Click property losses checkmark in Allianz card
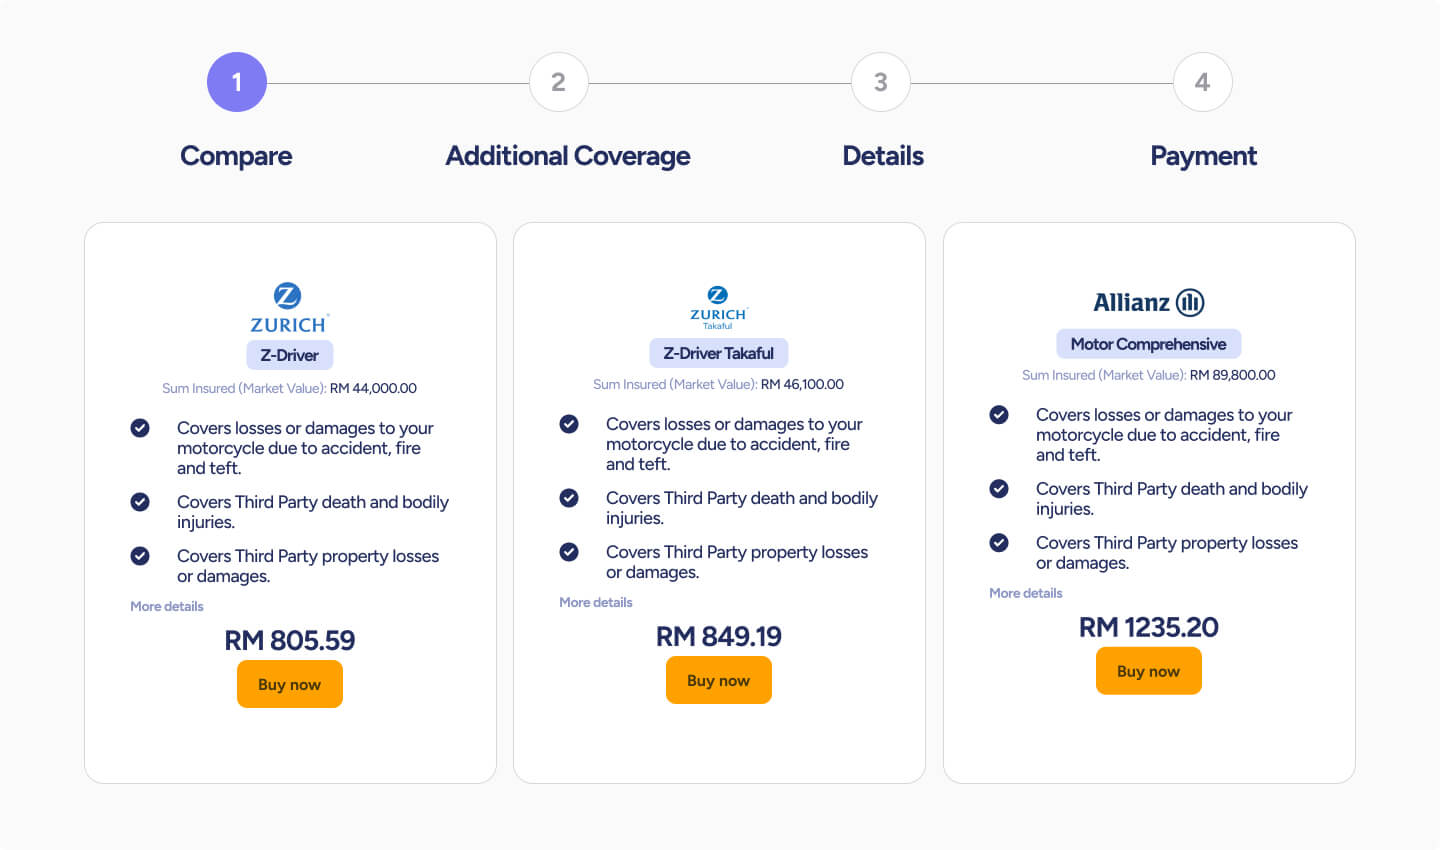The image size is (1440, 850). pos(999,543)
